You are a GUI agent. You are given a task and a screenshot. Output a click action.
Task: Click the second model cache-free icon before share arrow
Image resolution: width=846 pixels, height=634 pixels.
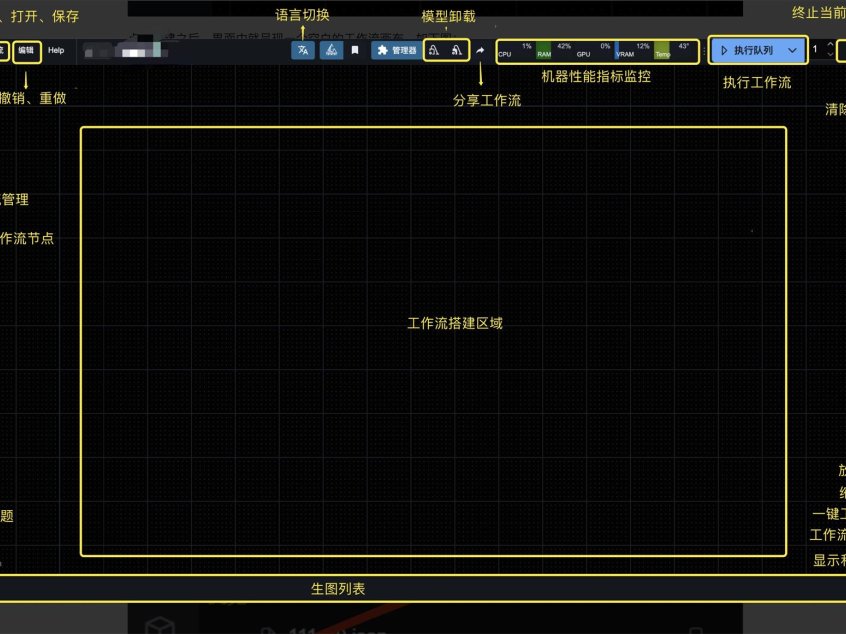457,51
